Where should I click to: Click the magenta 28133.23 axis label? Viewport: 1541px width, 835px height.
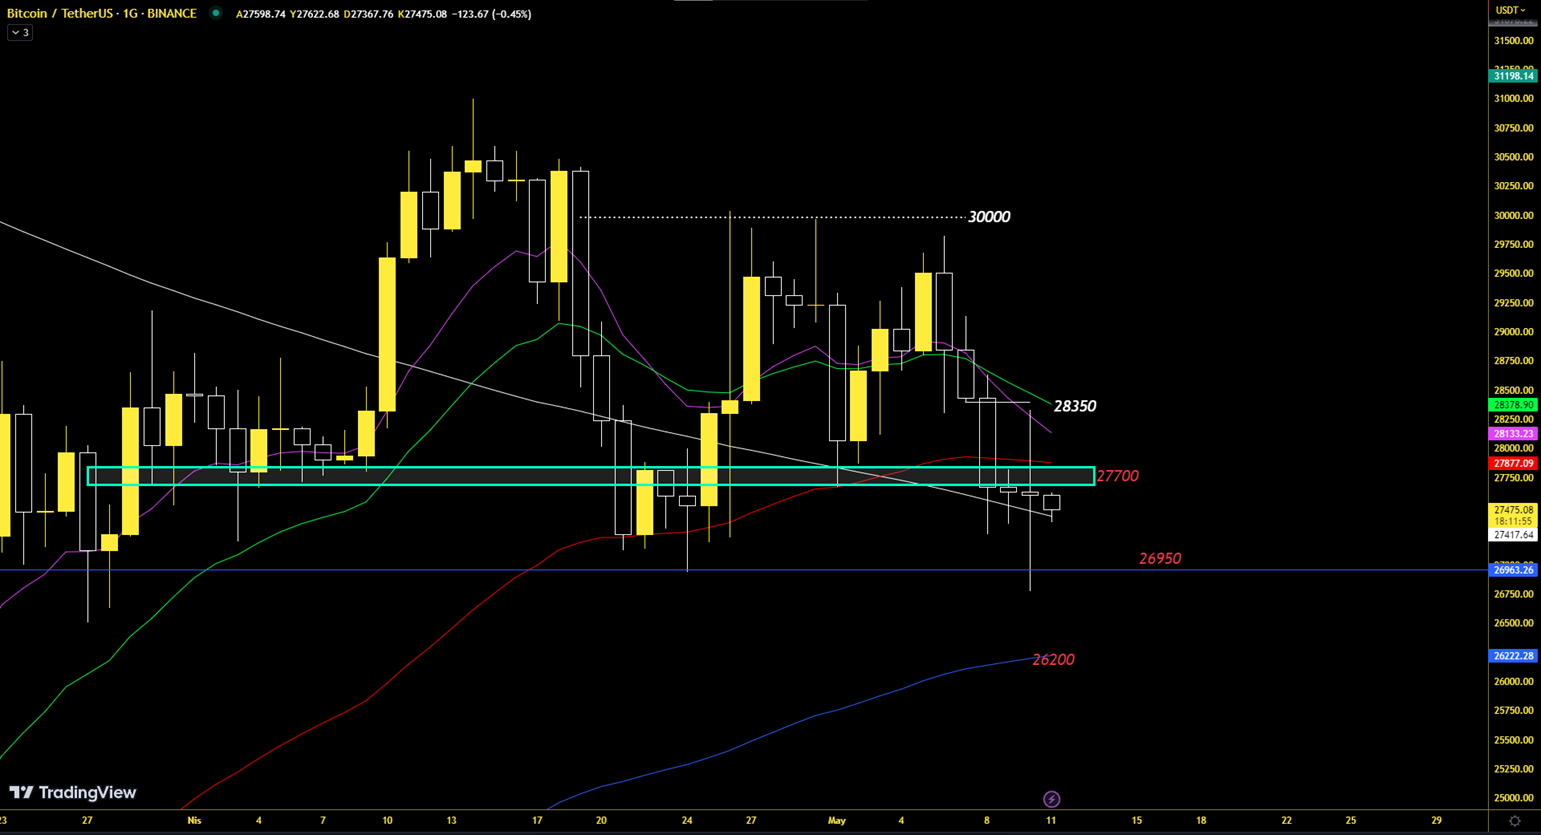[x=1513, y=434]
